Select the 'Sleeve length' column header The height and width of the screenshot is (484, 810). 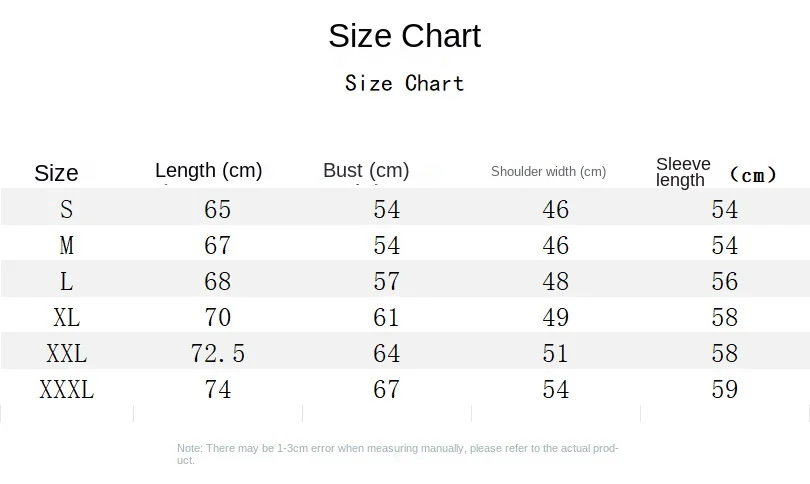coord(683,172)
